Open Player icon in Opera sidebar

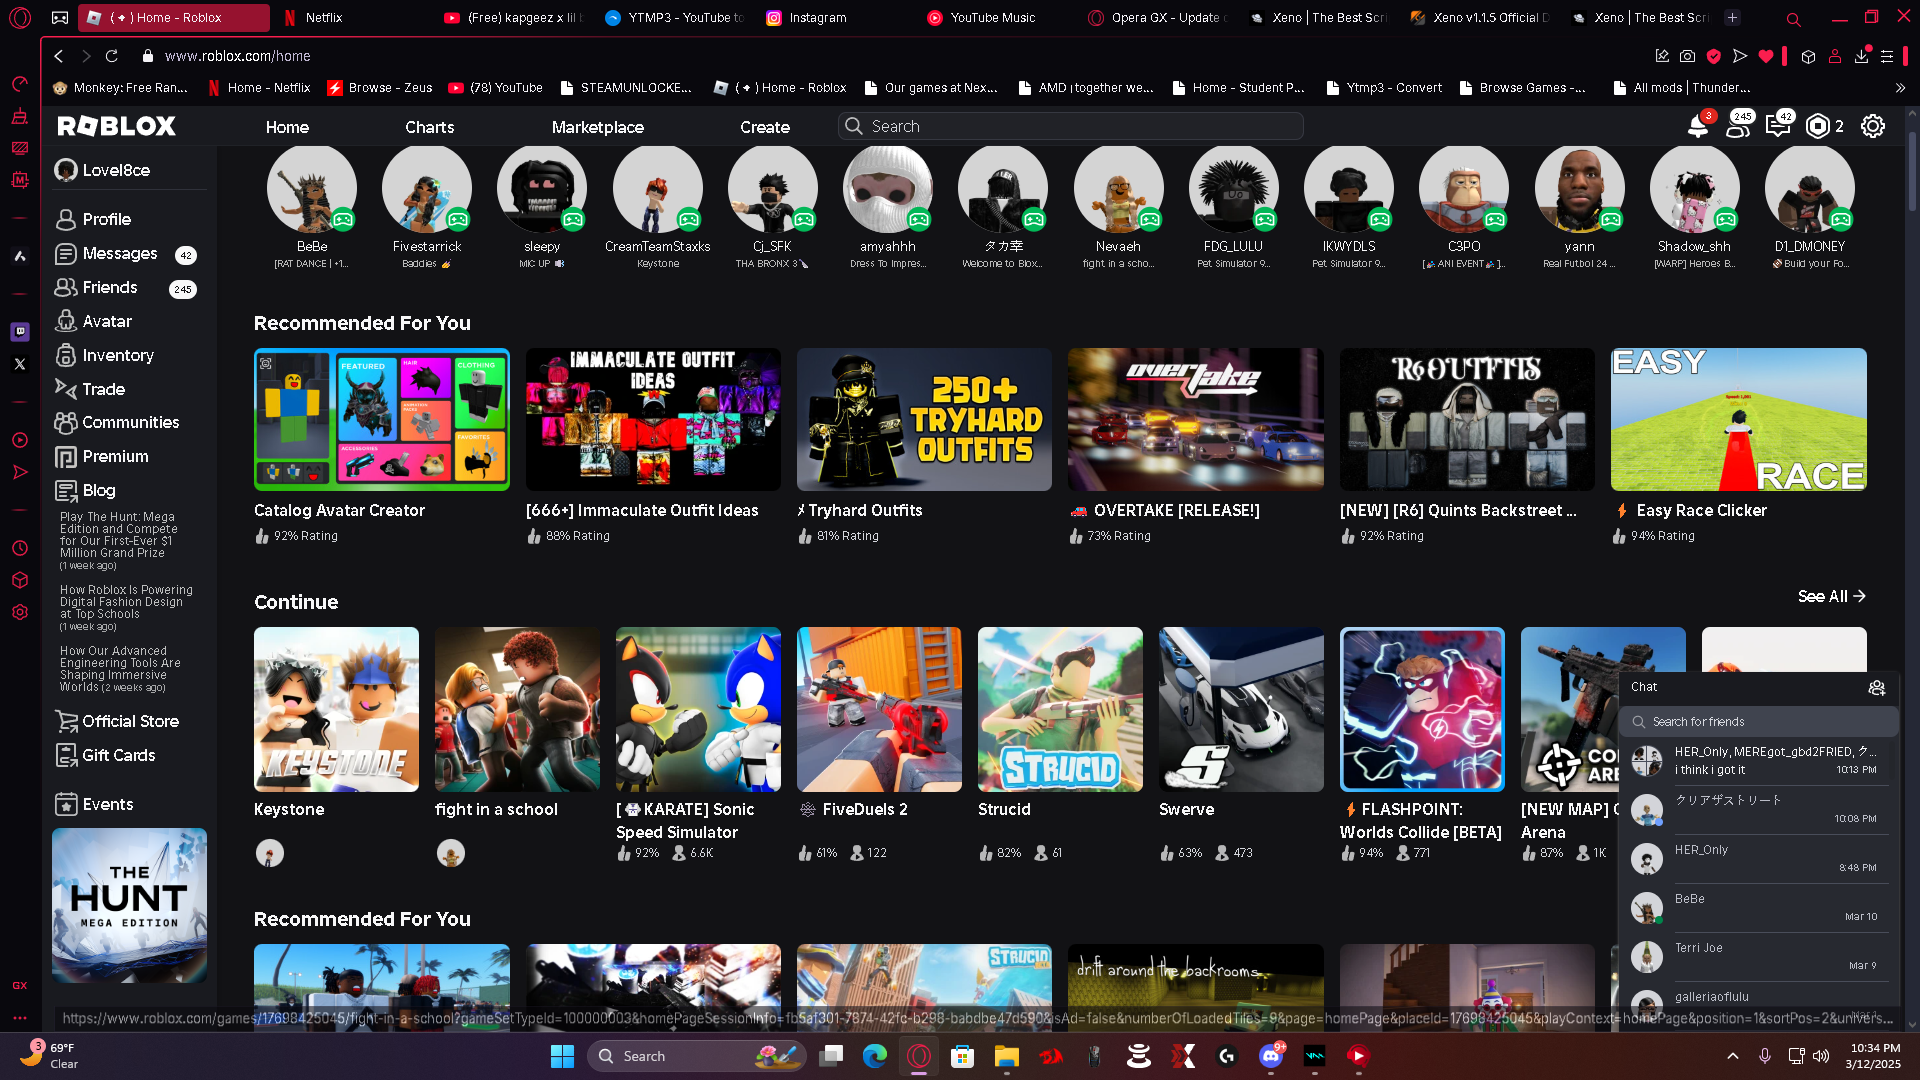tap(20, 440)
